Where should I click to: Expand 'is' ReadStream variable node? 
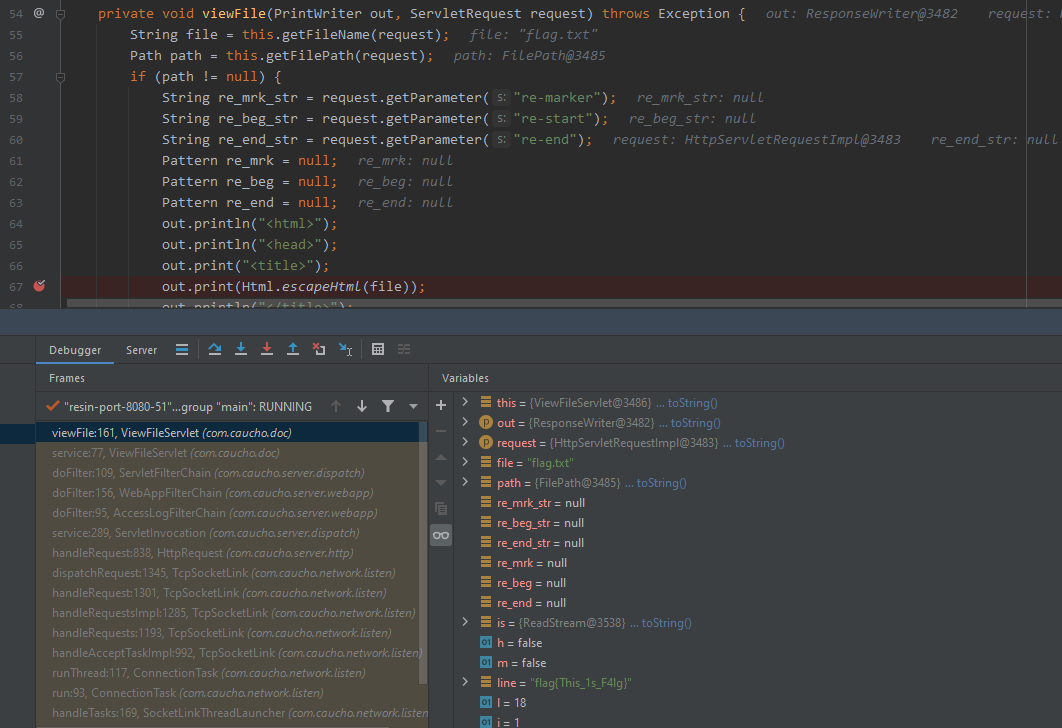pos(465,622)
